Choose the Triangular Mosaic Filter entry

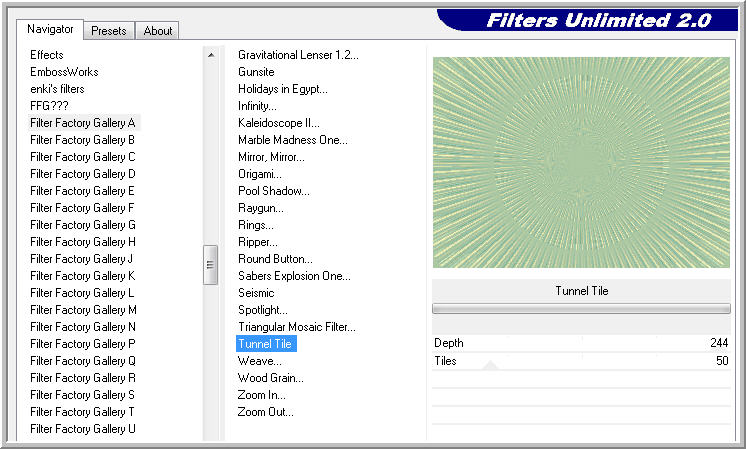pyautogui.click(x=297, y=327)
